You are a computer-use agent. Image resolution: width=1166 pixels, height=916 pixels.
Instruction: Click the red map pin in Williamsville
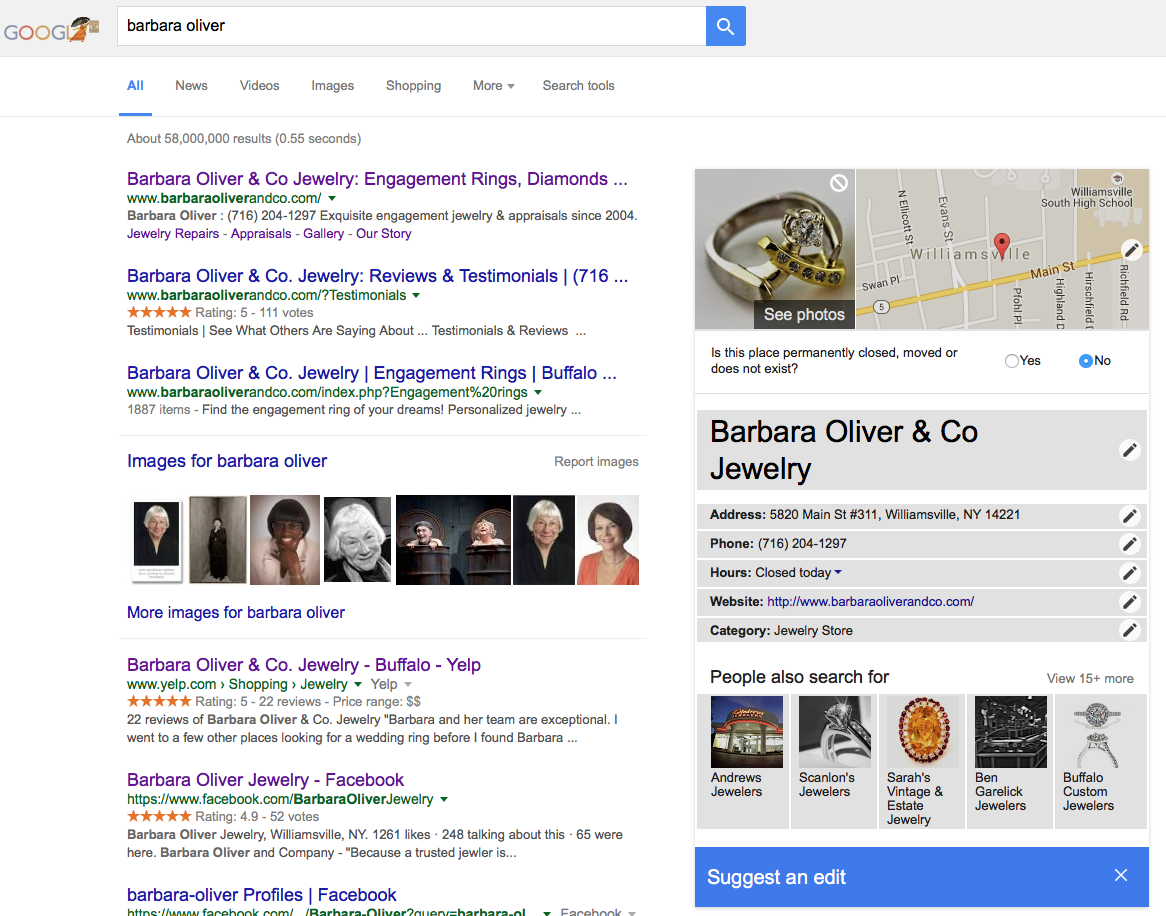[1002, 245]
